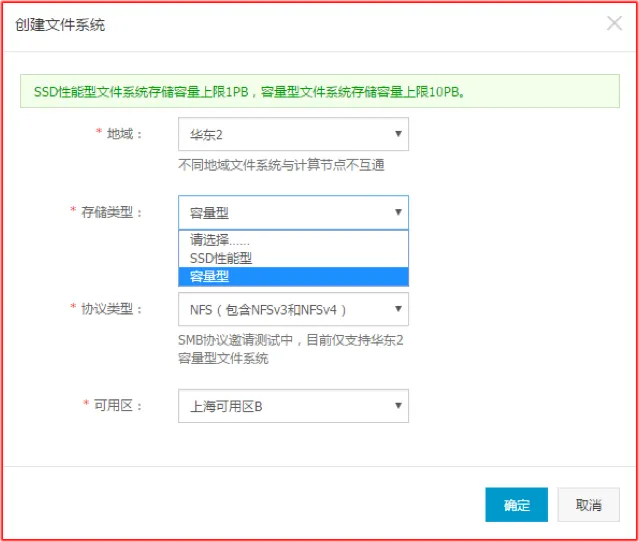Screen dimensions: 639x542
Task: Click the green SSD性能型 capacity limit notice
Action: click(320, 91)
